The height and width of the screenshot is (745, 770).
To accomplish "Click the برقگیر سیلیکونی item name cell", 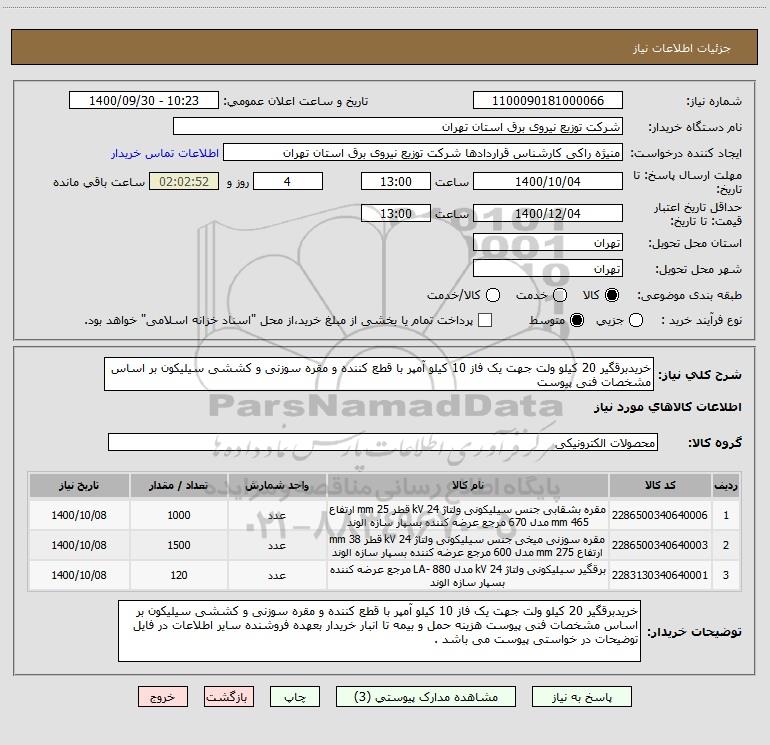I will [468, 575].
